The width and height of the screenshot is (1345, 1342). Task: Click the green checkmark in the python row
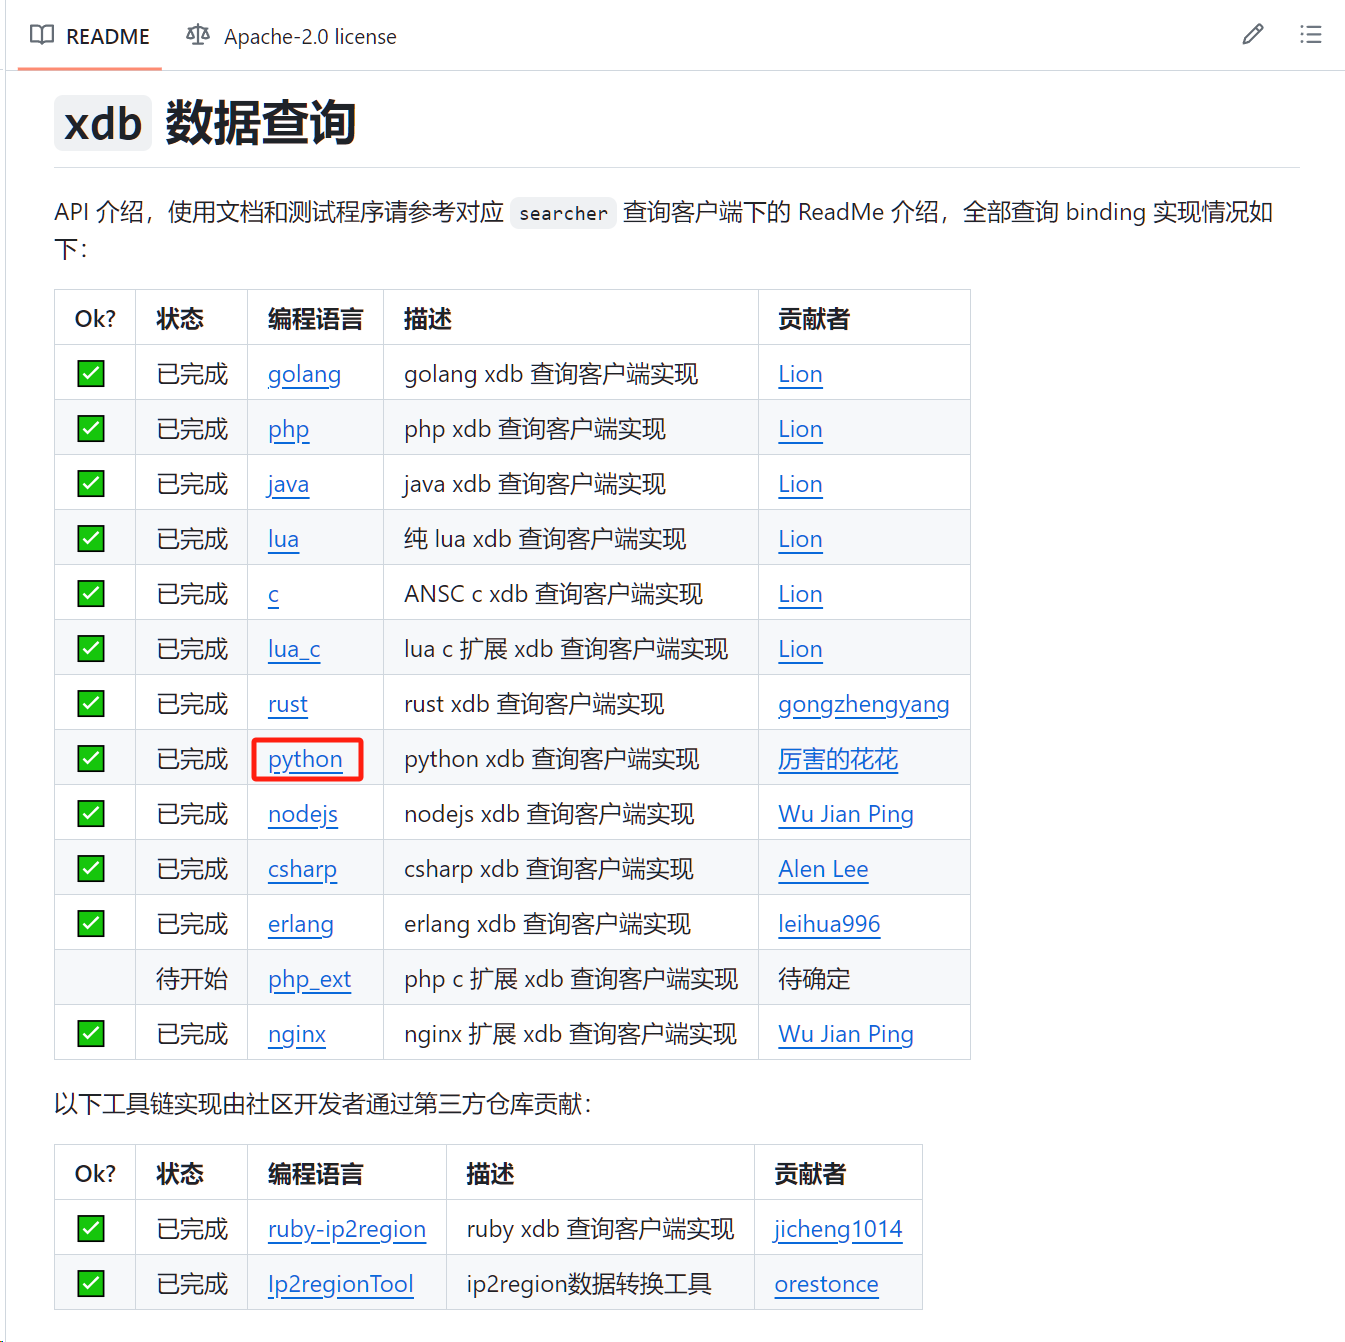pos(91,759)
